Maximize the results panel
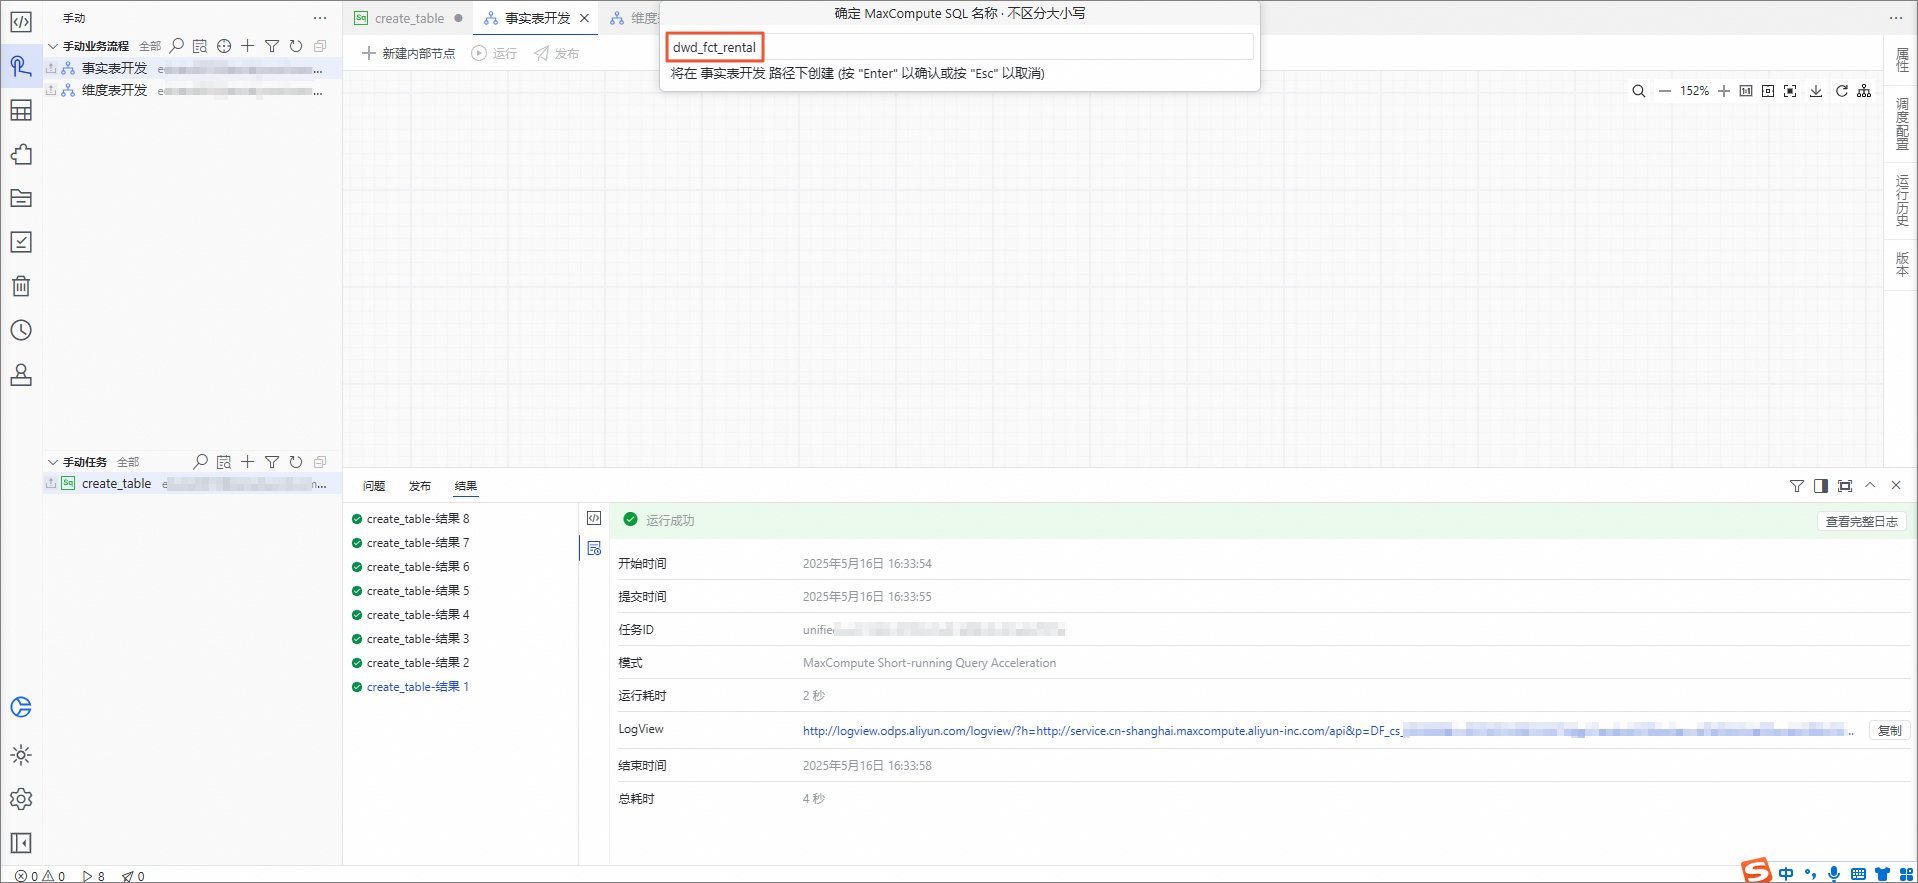This screenshot has height=883, width=1918. coord(1845,486)
